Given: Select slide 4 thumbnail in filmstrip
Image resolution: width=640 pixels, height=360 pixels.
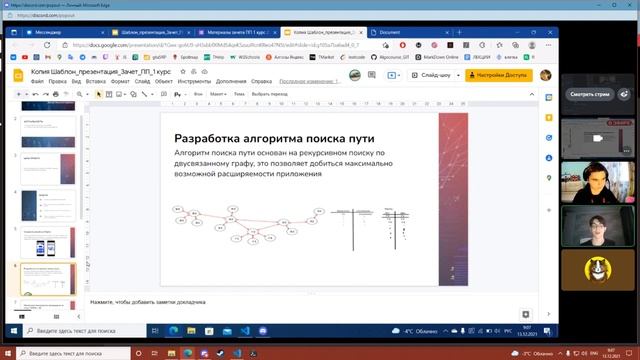Looking at the screenshot, I should tap(48, 206).
